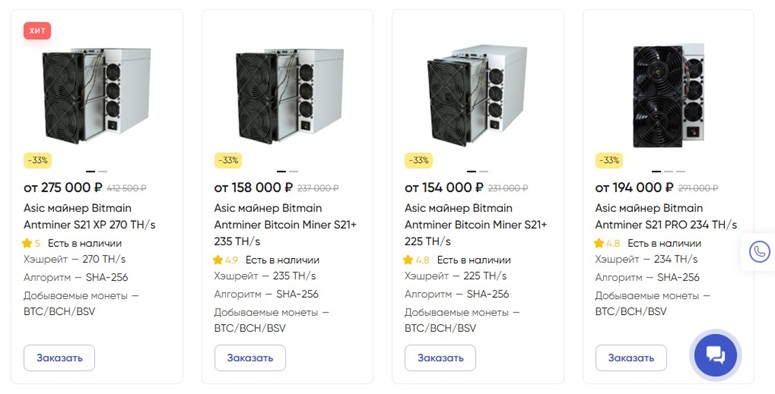Click the phone callback icon

(759, 252)
